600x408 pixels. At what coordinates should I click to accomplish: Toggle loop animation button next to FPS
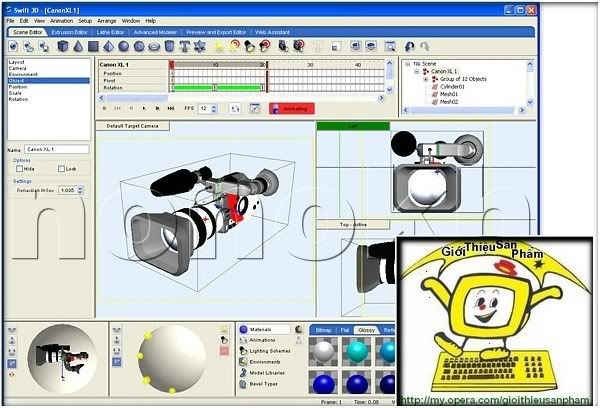[x=235, y=109]
